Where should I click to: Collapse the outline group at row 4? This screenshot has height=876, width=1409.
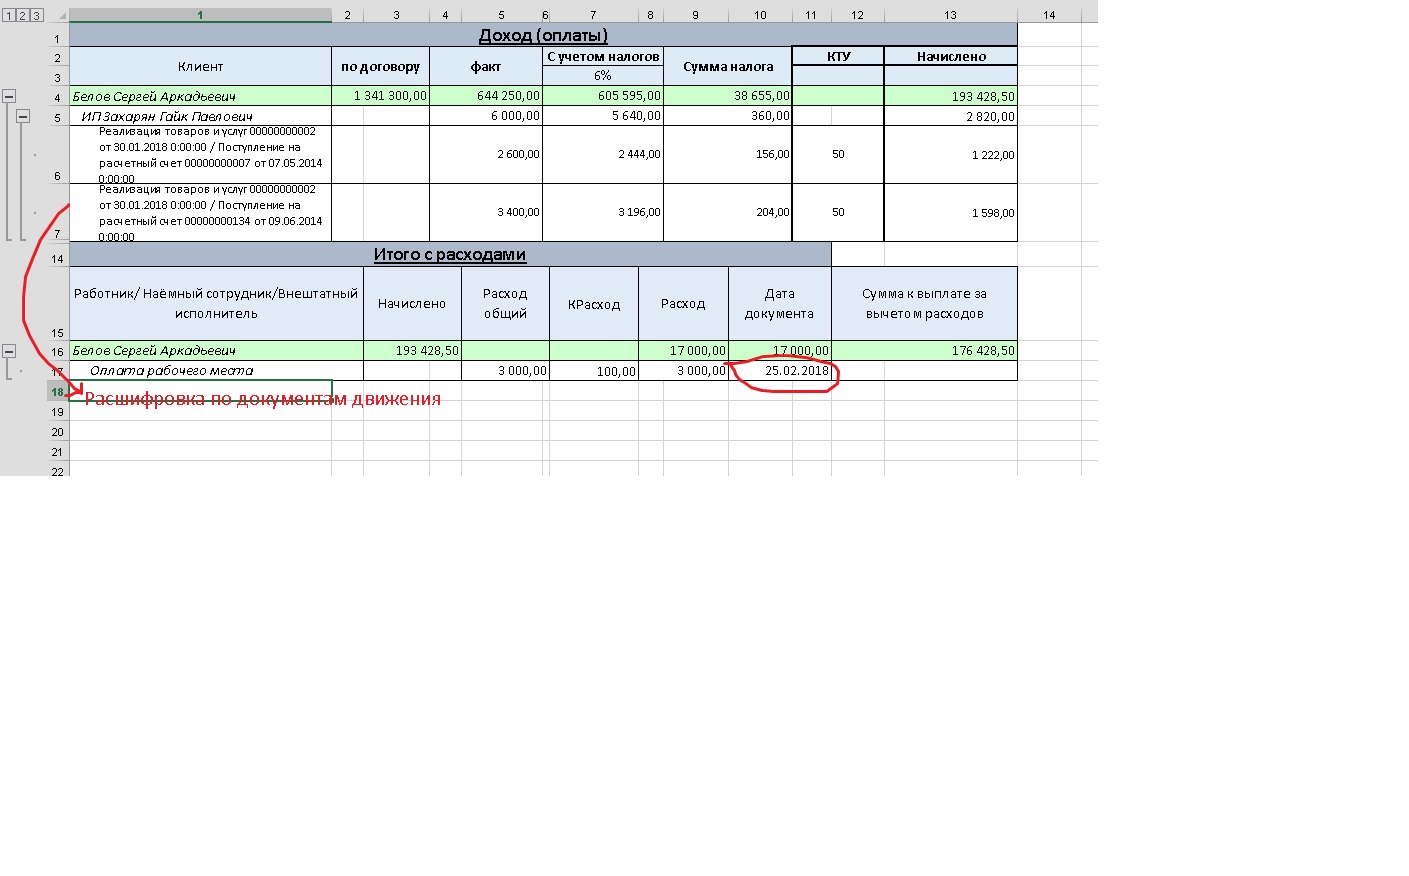click(x=9, y=97)
